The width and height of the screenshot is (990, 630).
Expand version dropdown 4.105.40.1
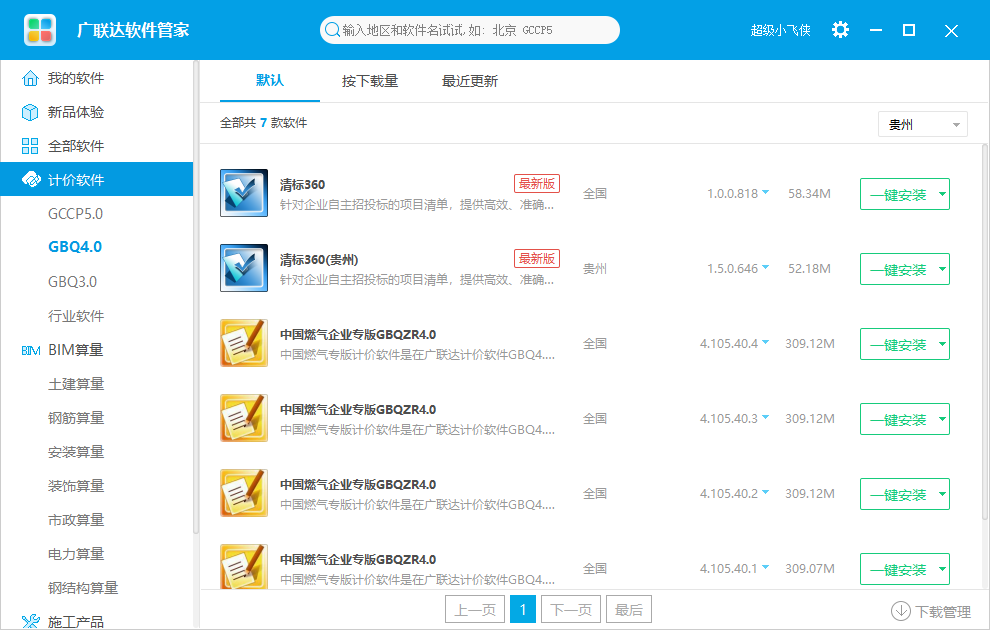765,568
